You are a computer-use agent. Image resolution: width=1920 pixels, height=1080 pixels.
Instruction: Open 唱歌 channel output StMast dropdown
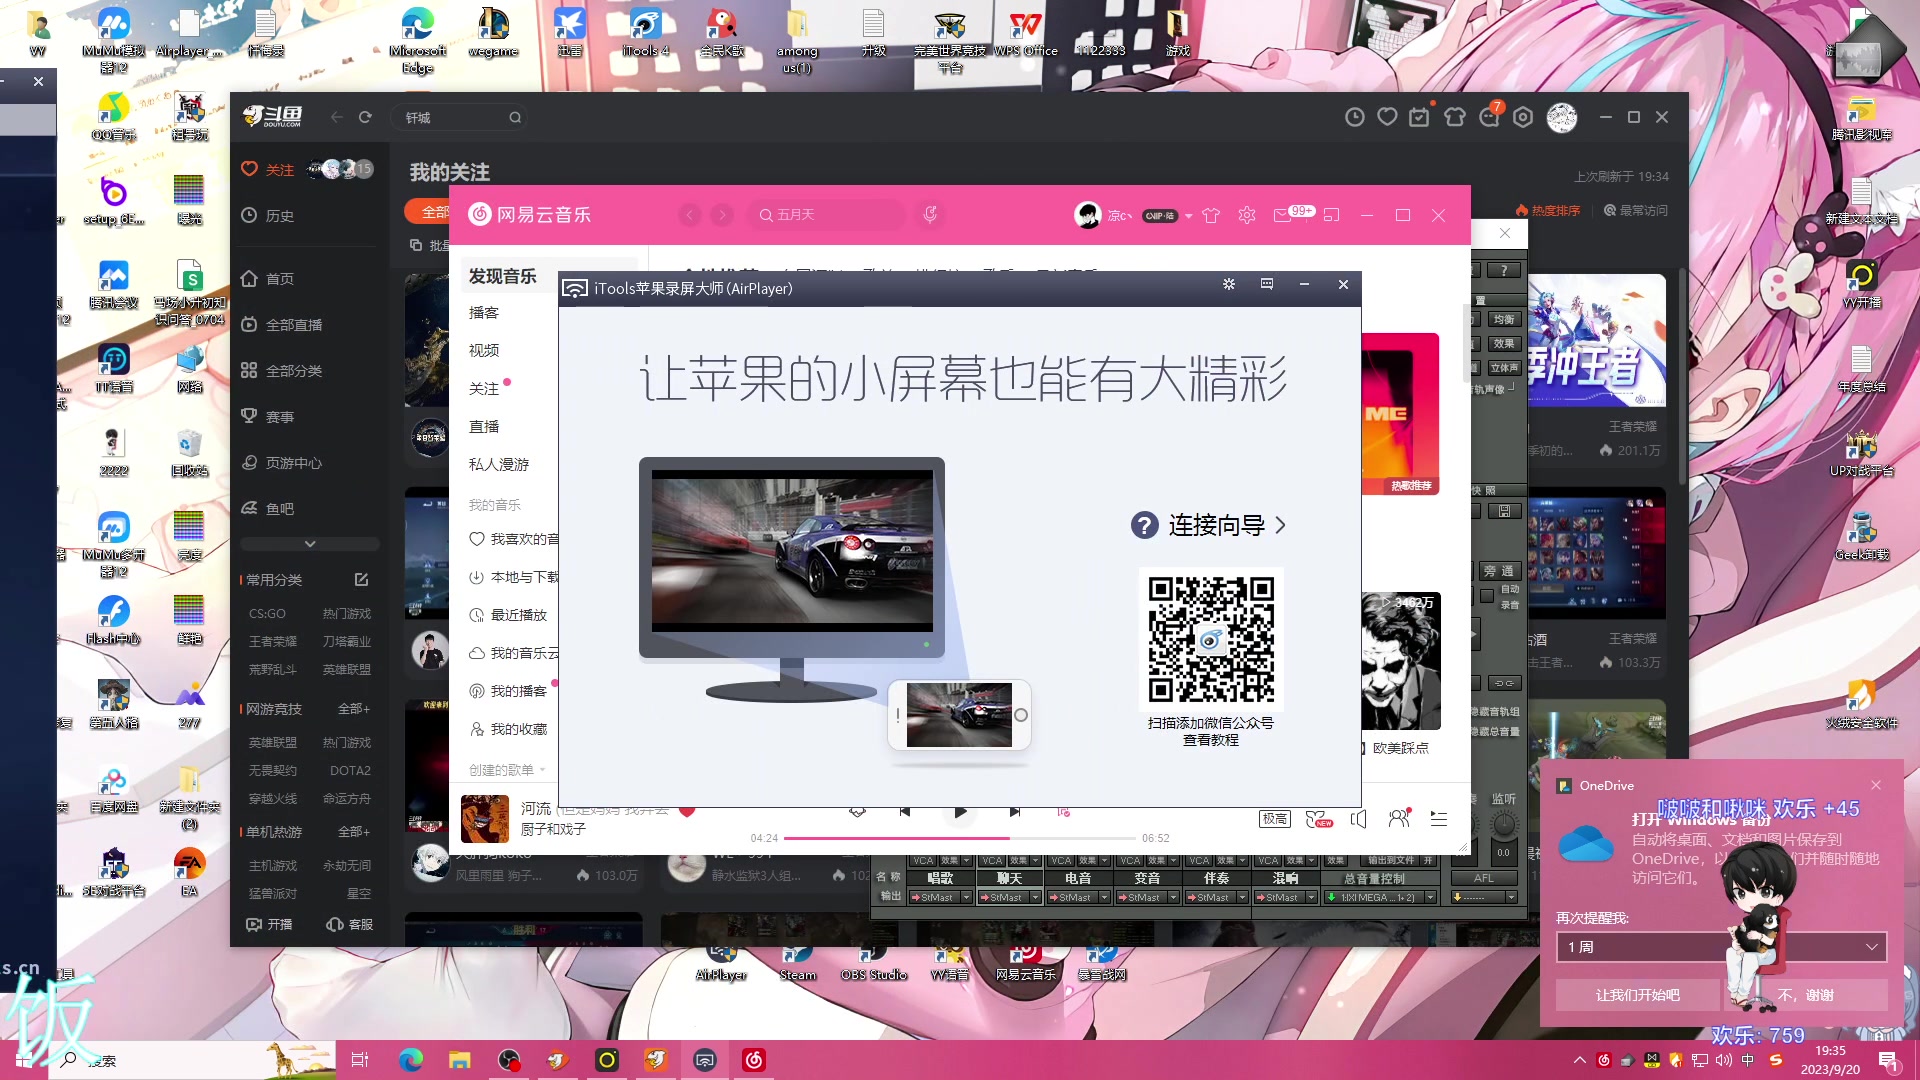[940, 897]
